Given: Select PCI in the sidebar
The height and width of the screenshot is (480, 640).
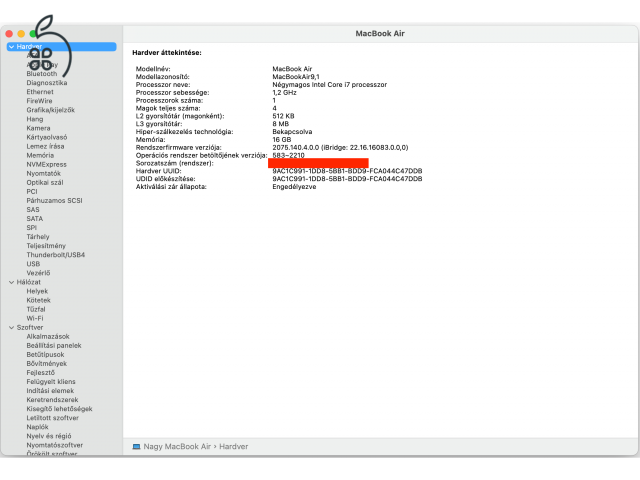Looking at the screenshot, I should click(32, 191).
